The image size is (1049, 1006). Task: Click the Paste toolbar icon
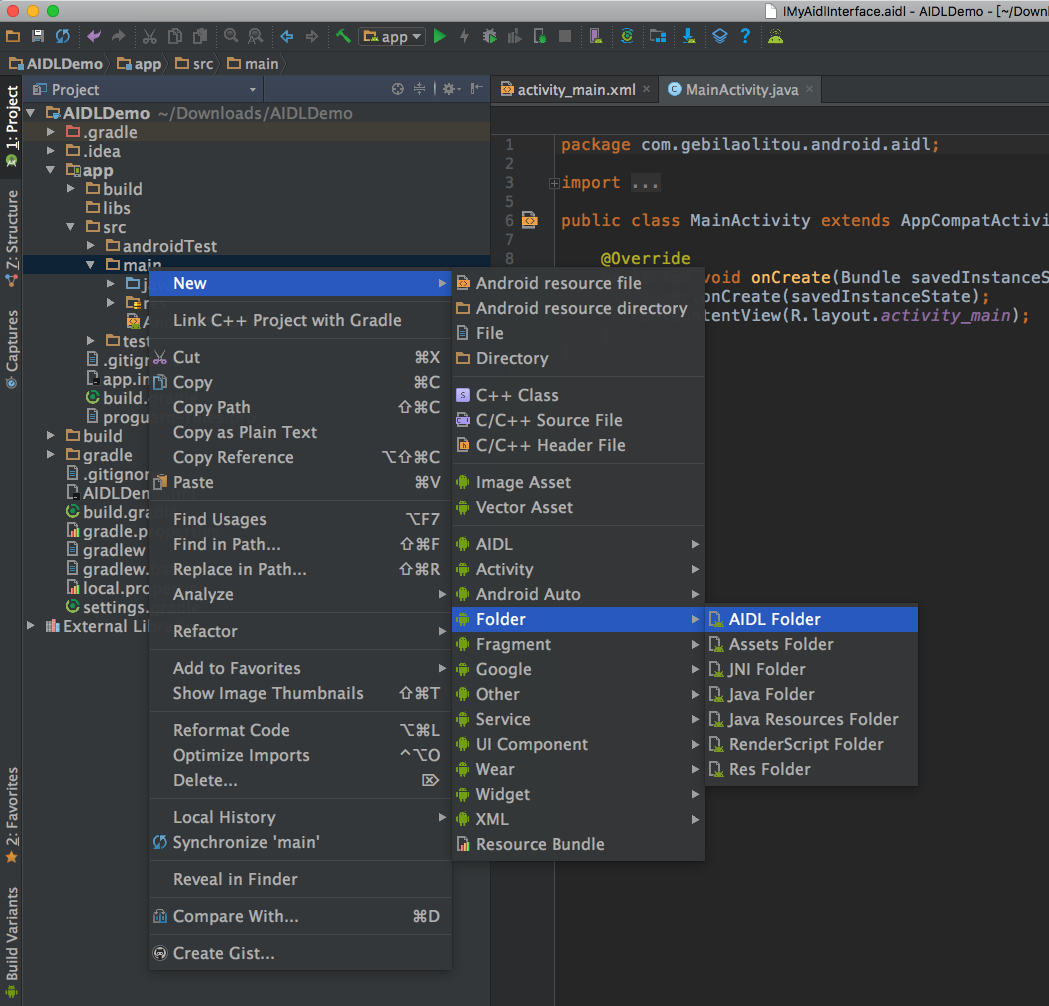[x=199, y=36]
